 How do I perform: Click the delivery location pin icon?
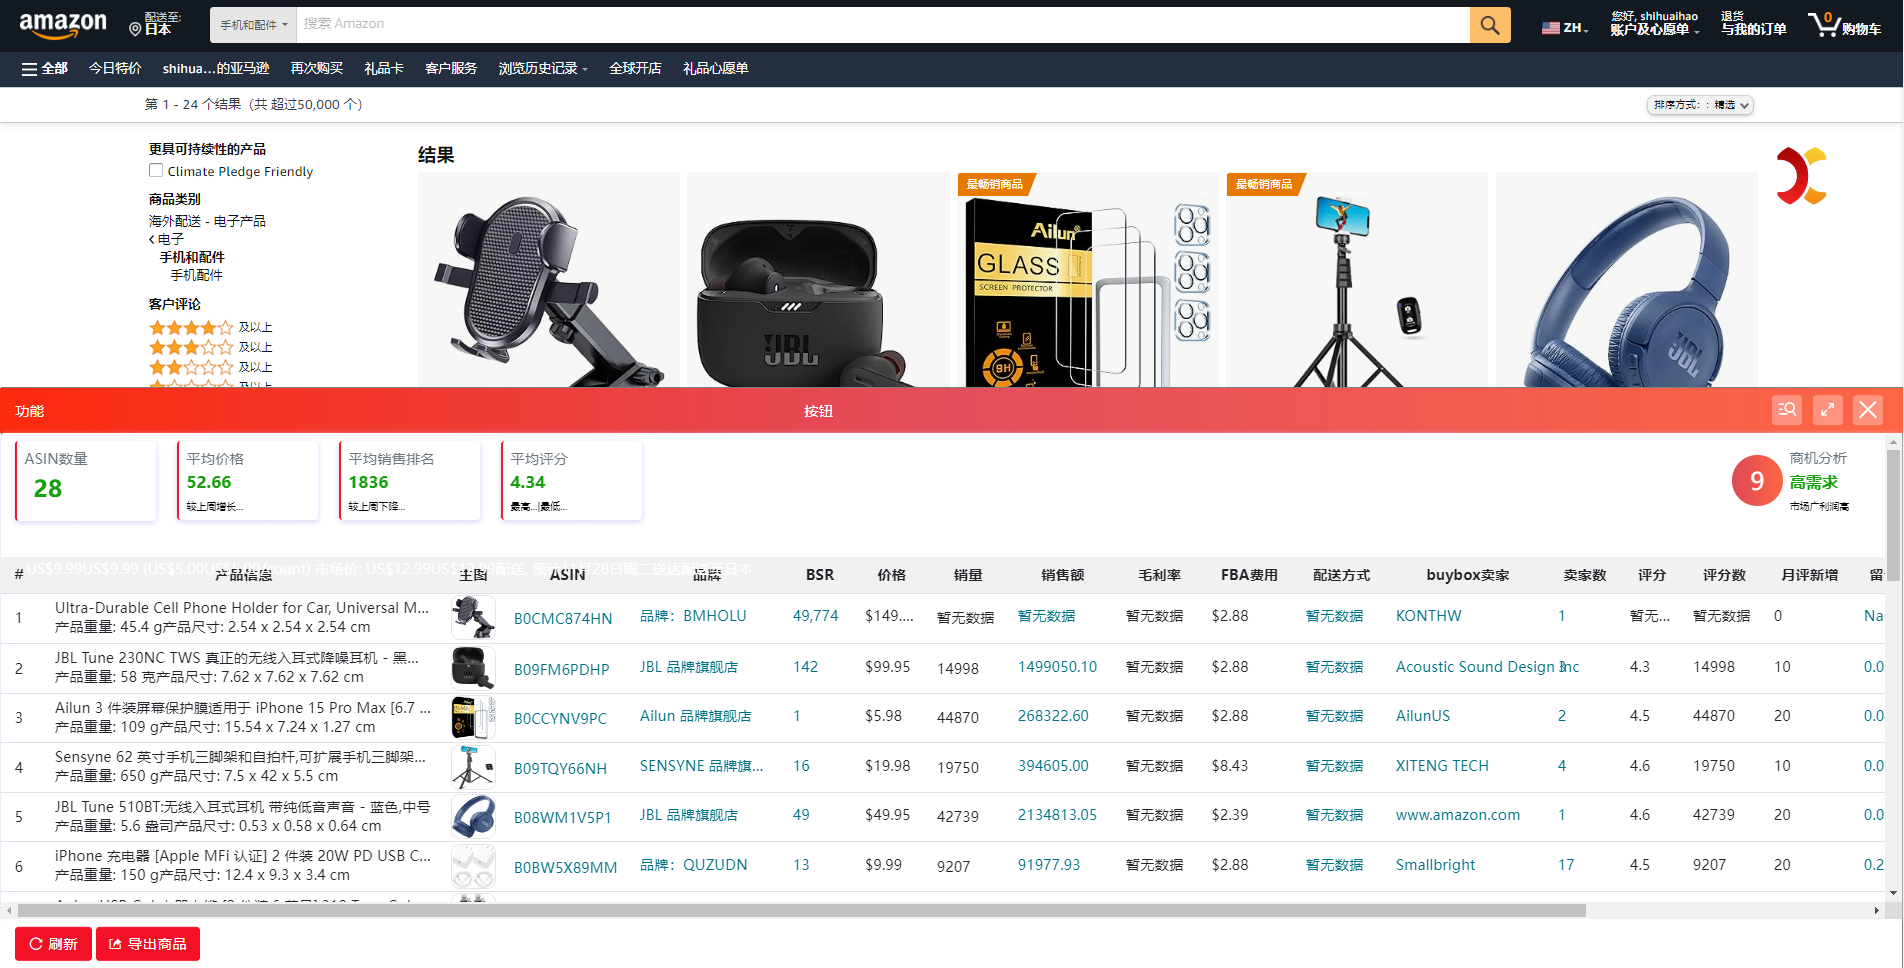coord(135,29)
